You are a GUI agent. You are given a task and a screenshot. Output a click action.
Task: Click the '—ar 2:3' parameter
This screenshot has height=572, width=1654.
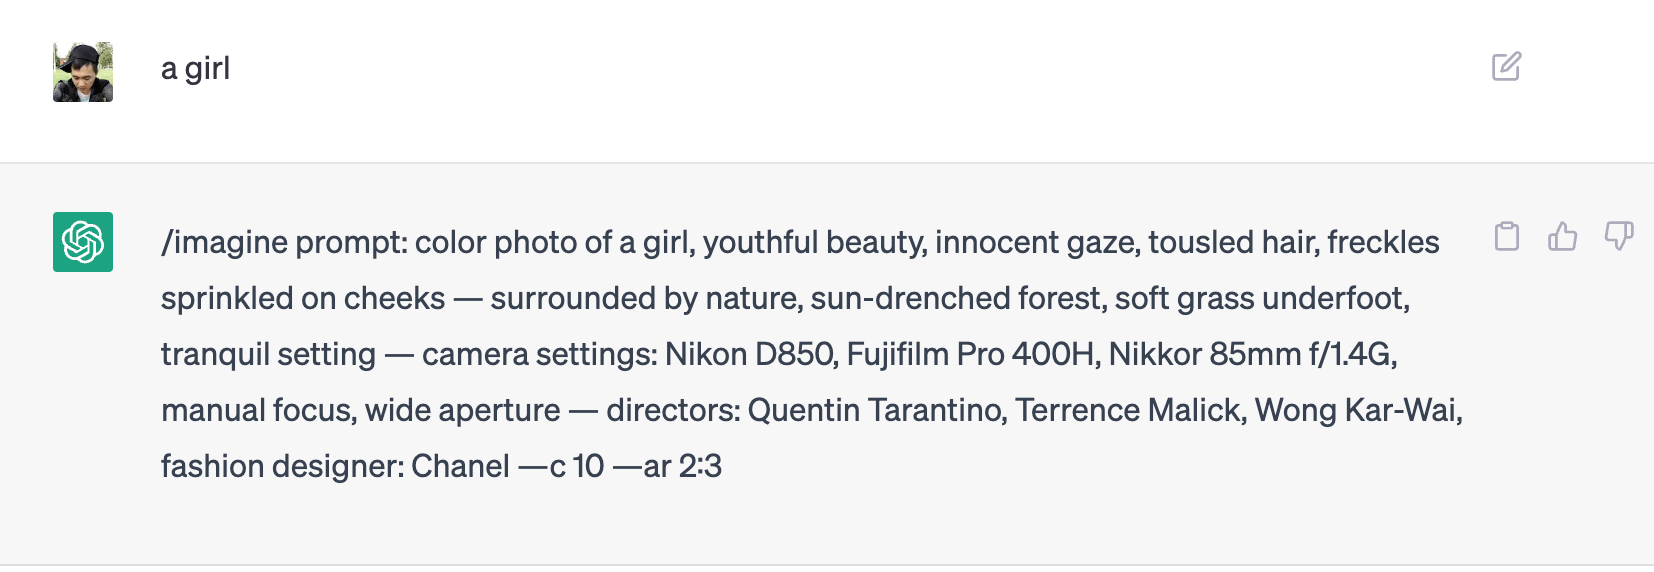pyautogui.click(x=668, y=466)
